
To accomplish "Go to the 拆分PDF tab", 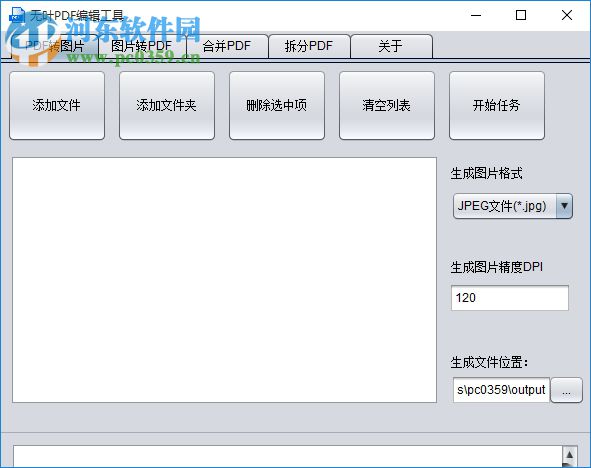I will tap(309, 46).
